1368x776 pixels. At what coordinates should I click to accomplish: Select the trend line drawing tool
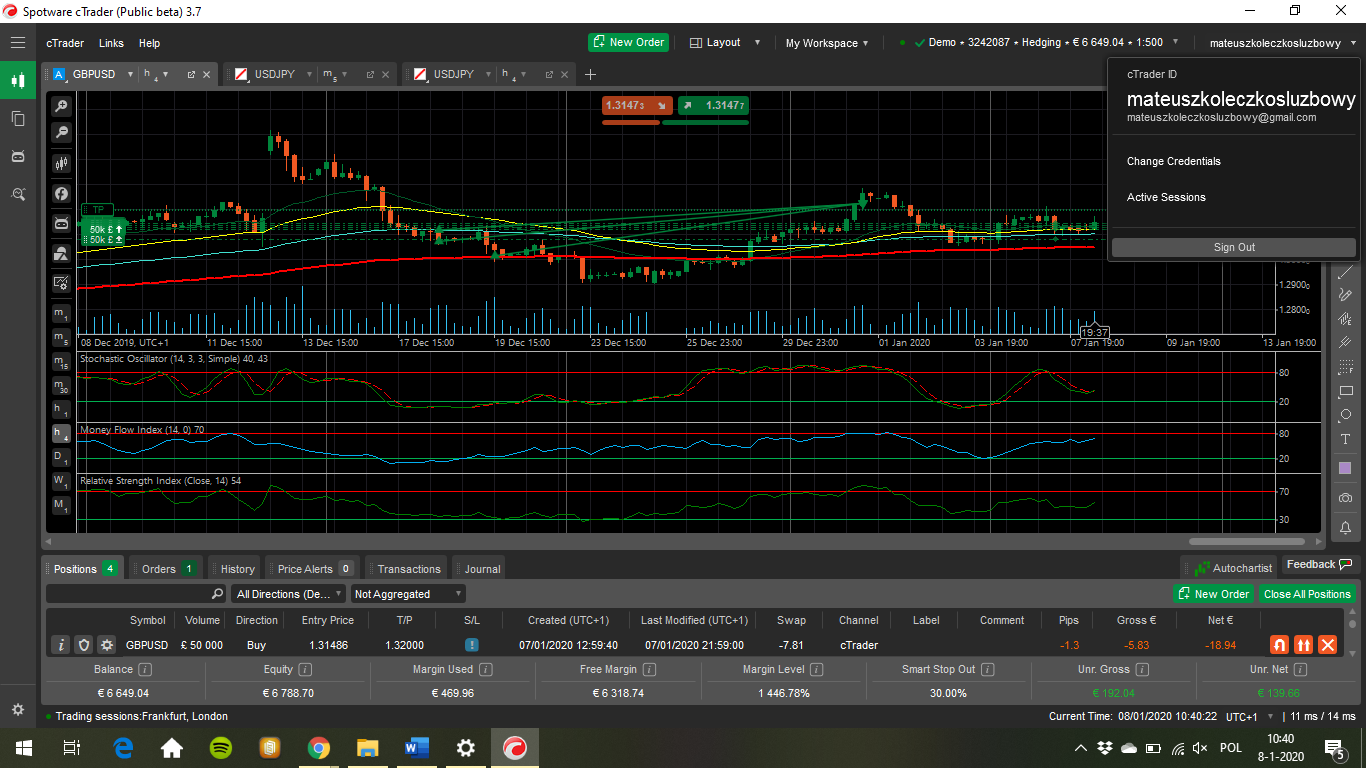click(1345, 272)
